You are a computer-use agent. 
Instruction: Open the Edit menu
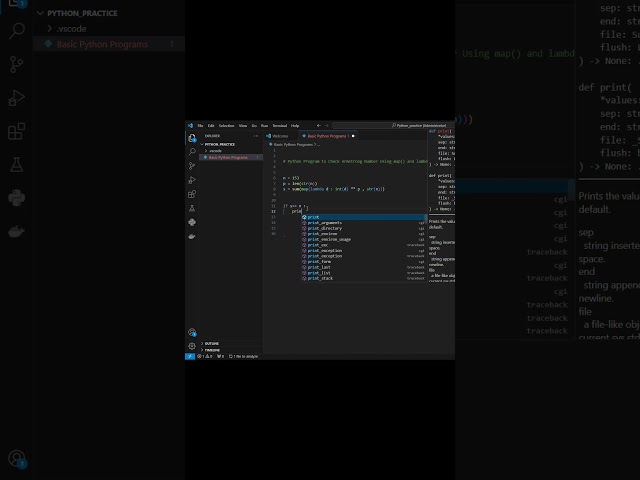coord(211,125)
